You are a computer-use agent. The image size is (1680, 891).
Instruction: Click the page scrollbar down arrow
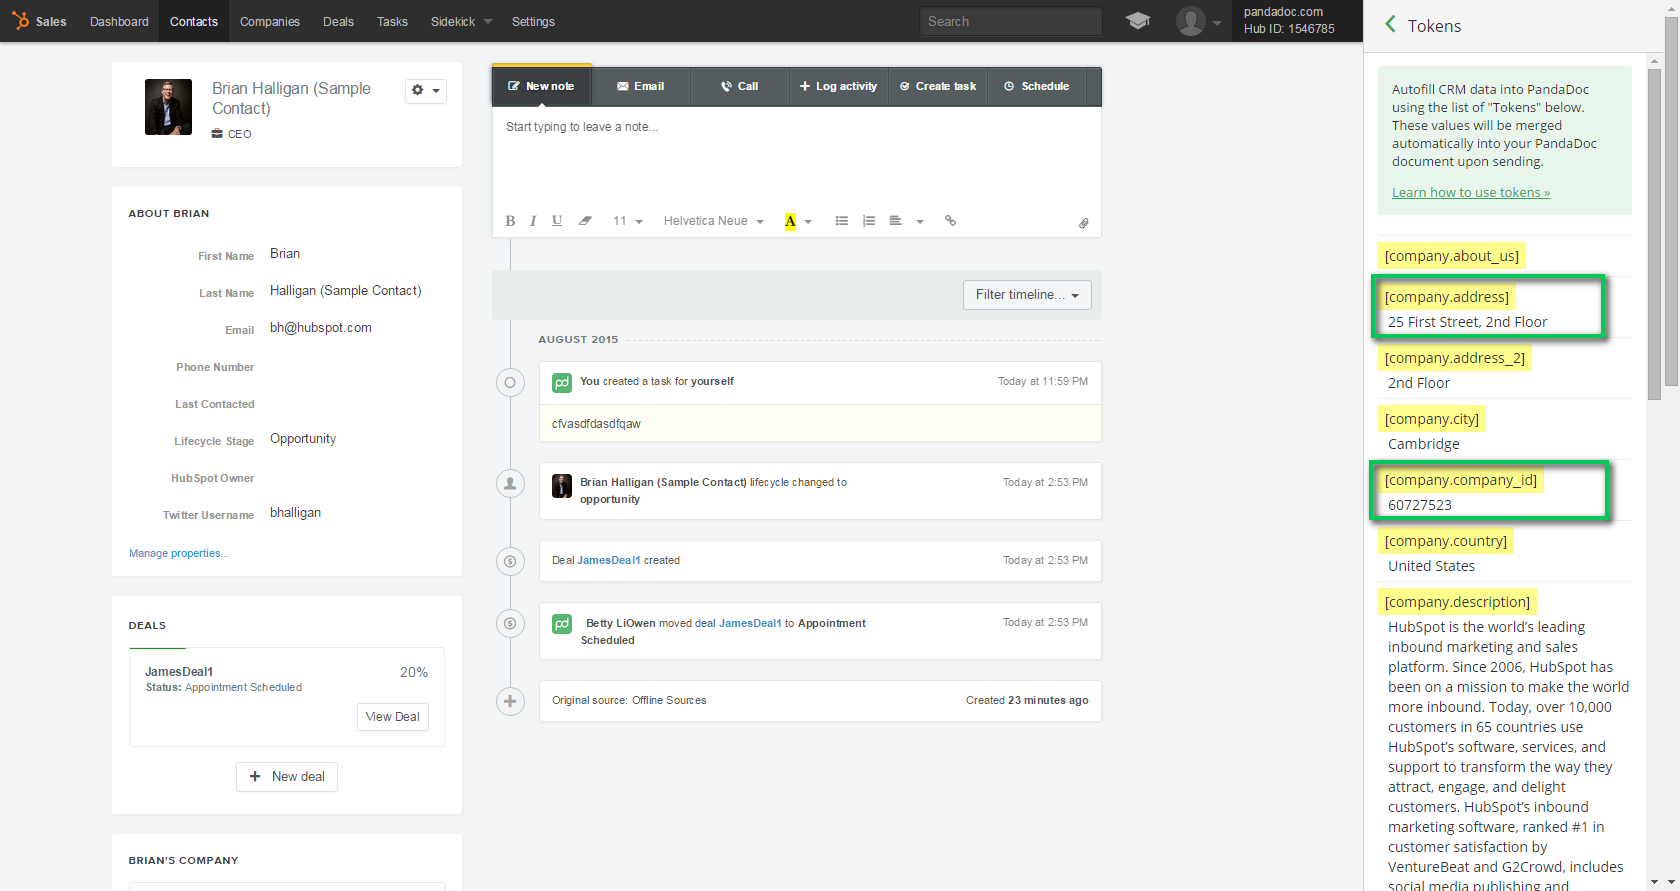[x=1671, y=883]
